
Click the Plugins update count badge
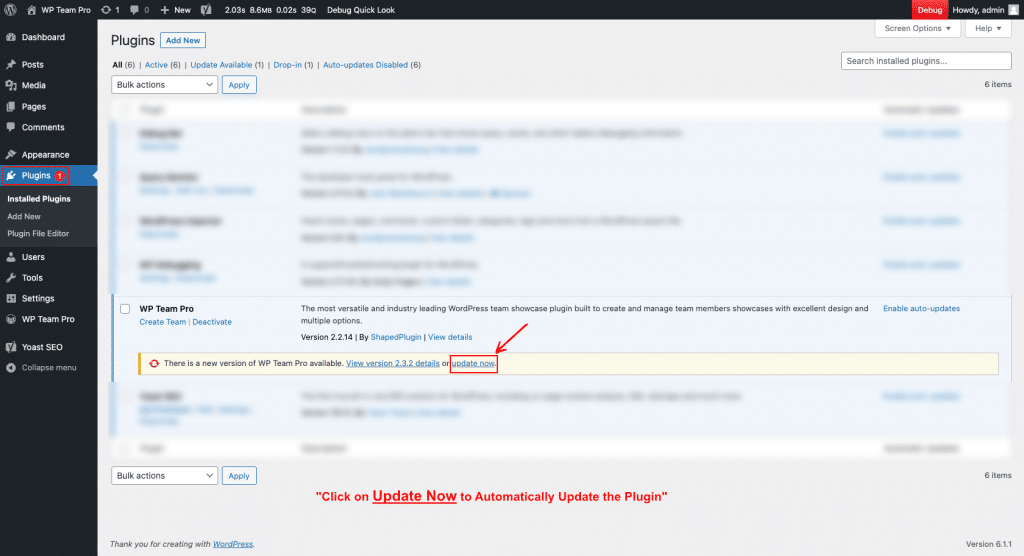(59, 176)
